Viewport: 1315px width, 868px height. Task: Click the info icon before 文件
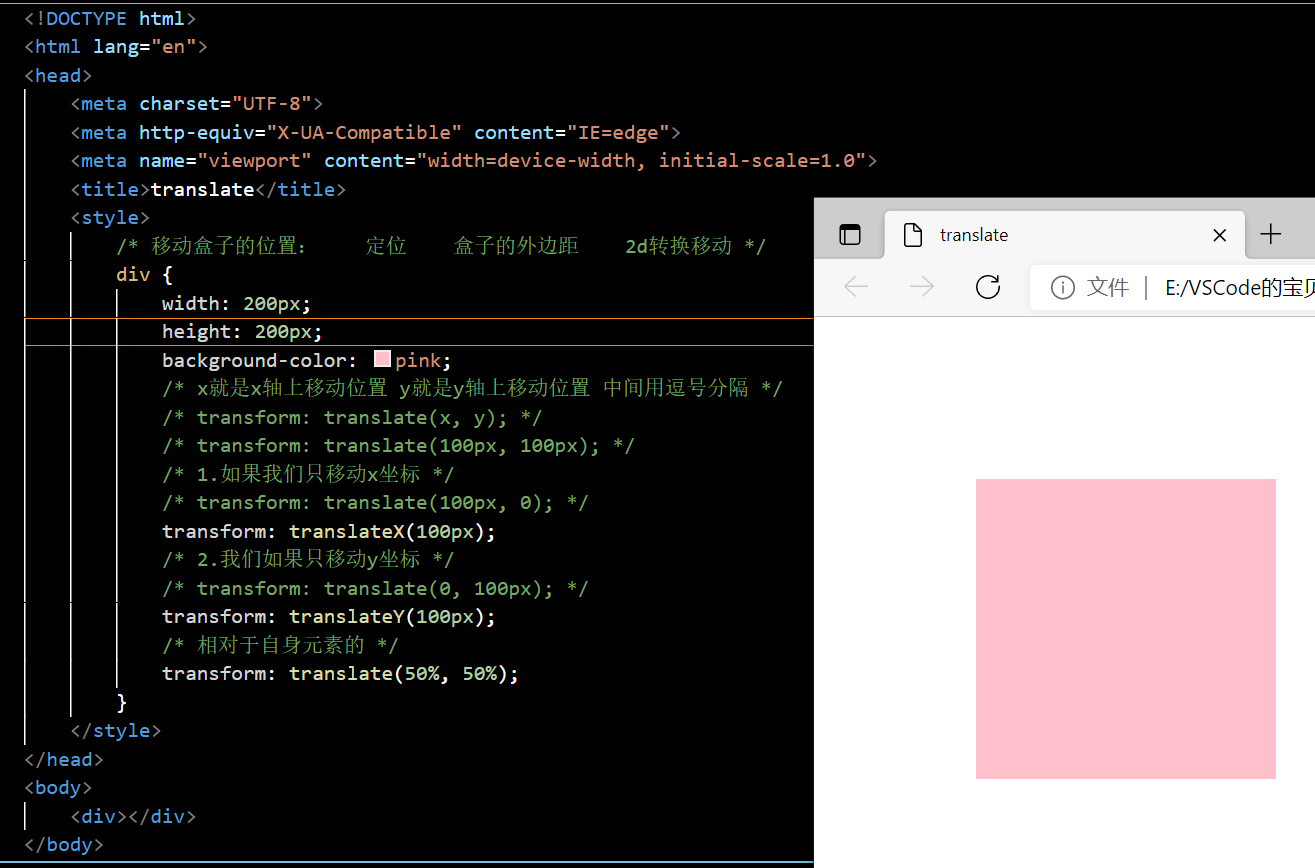1061,287
